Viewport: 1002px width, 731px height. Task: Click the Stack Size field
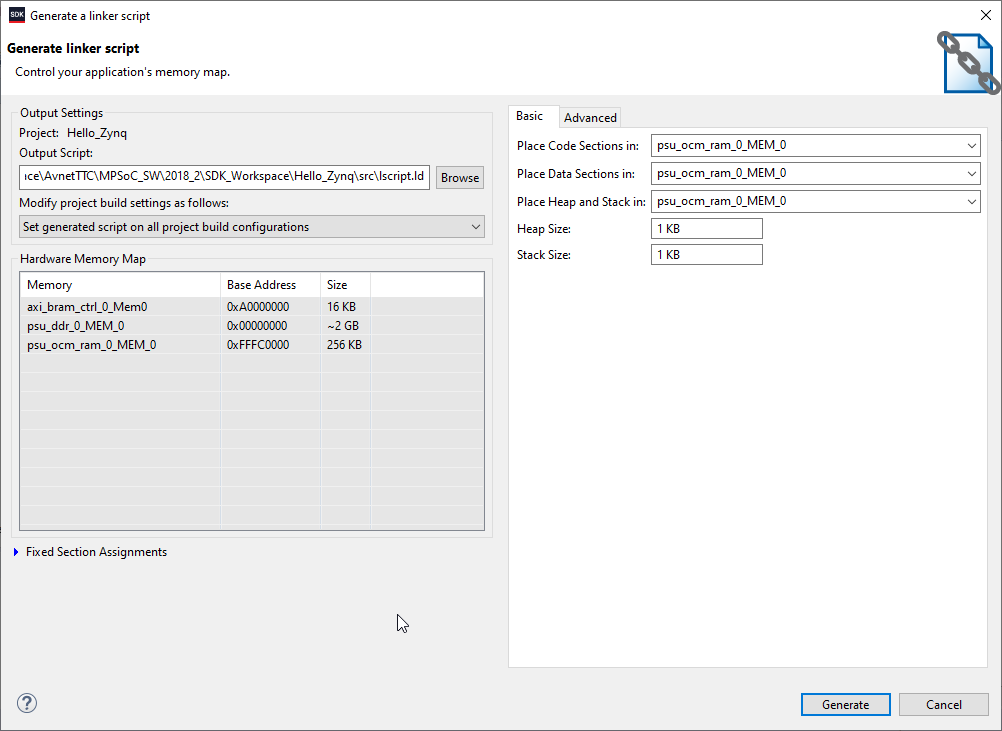click(706, 255)
